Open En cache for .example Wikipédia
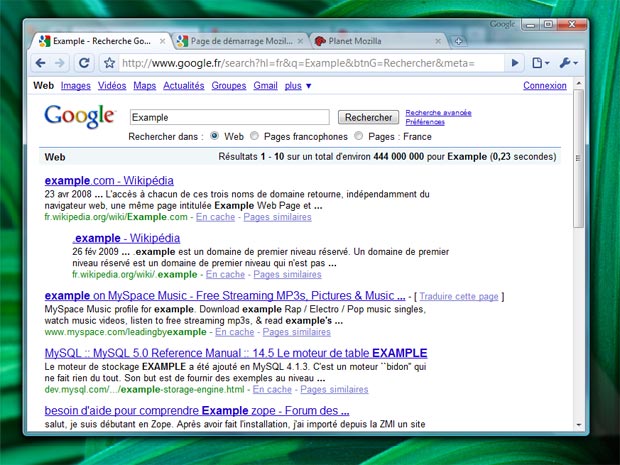The width and height of the screenshot is (620, 465). pos(225,274)
